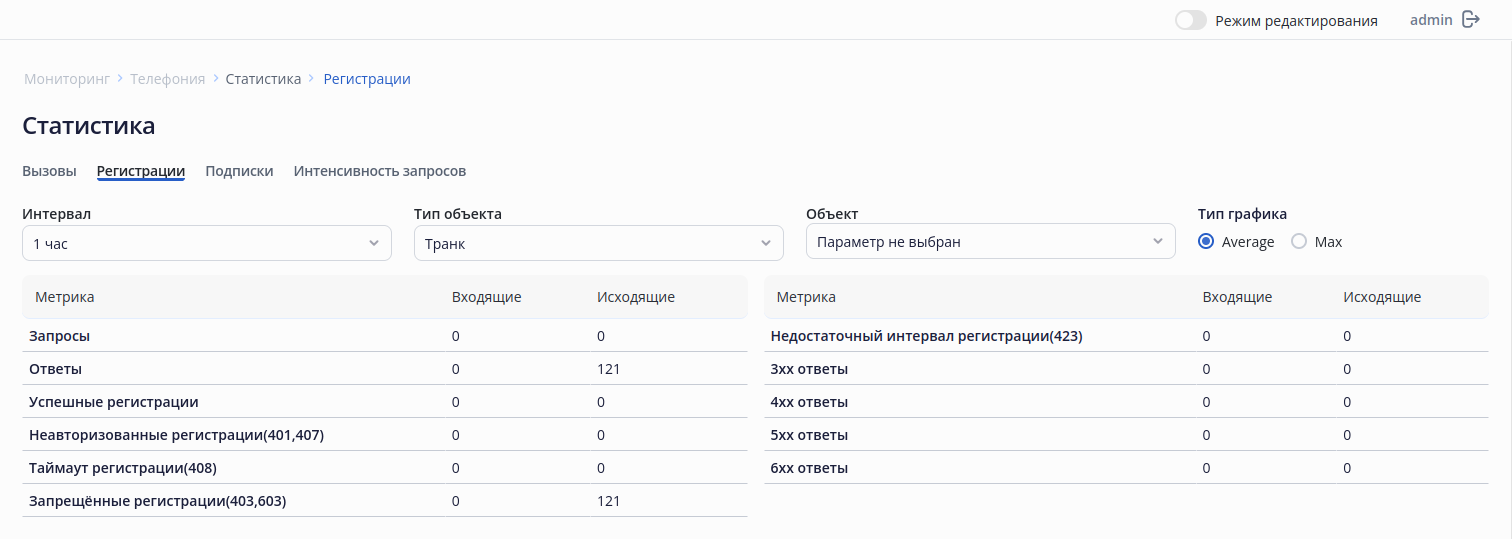Screen dimensions: 1512x539
Task: Switch to the Вызовы tab
Action: [x=49, y=171]
